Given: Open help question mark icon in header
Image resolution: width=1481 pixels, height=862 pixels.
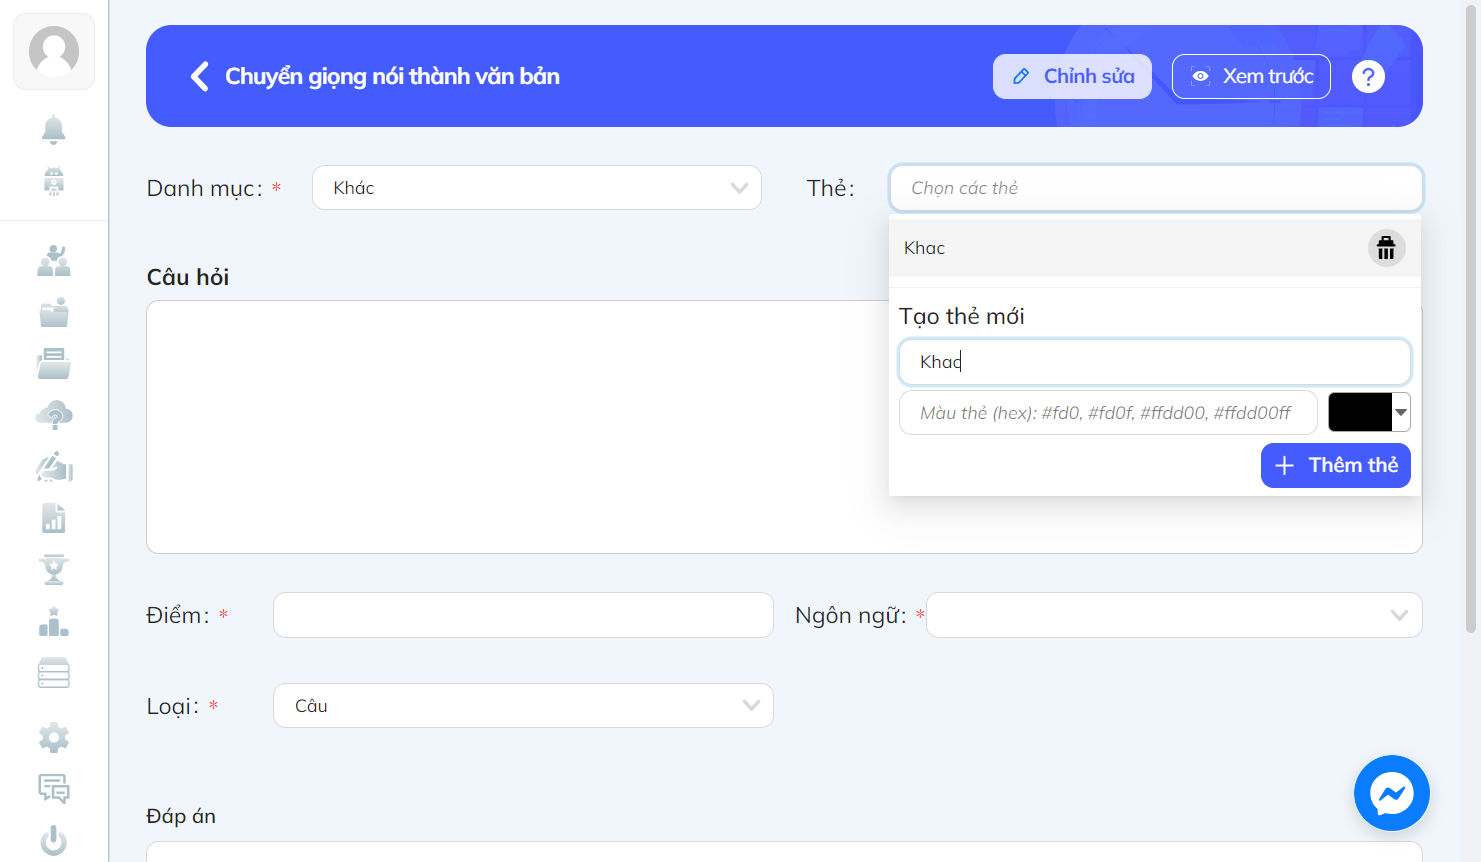Looking at the screenshot, I should 1368,76.
